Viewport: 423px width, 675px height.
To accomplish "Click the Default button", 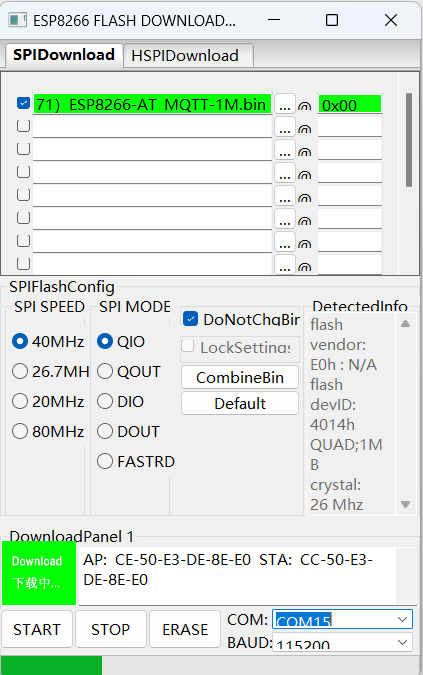I will [240, 403].
